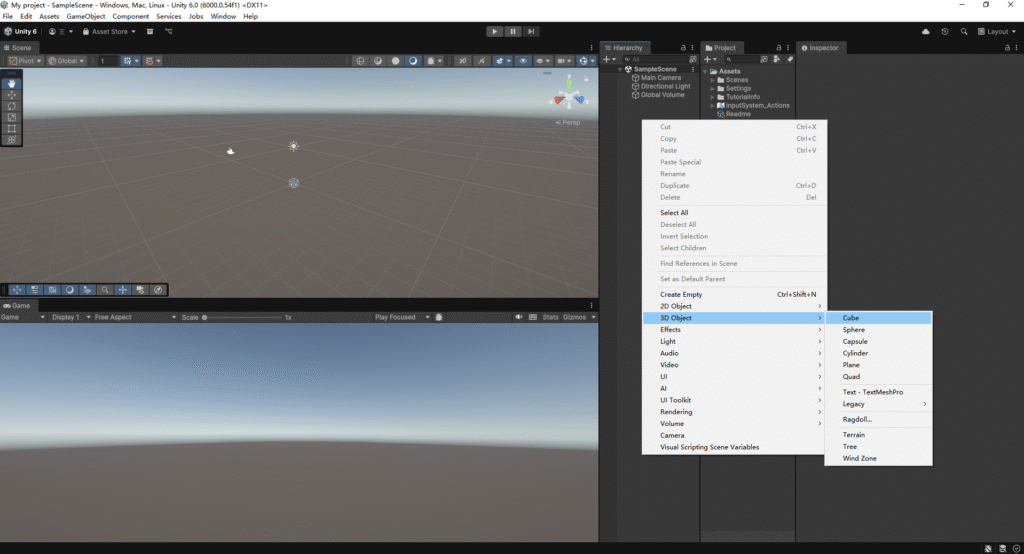Toggle the Inspector panel lock
Screen dimensions: 1024x554
(1007, 48)
